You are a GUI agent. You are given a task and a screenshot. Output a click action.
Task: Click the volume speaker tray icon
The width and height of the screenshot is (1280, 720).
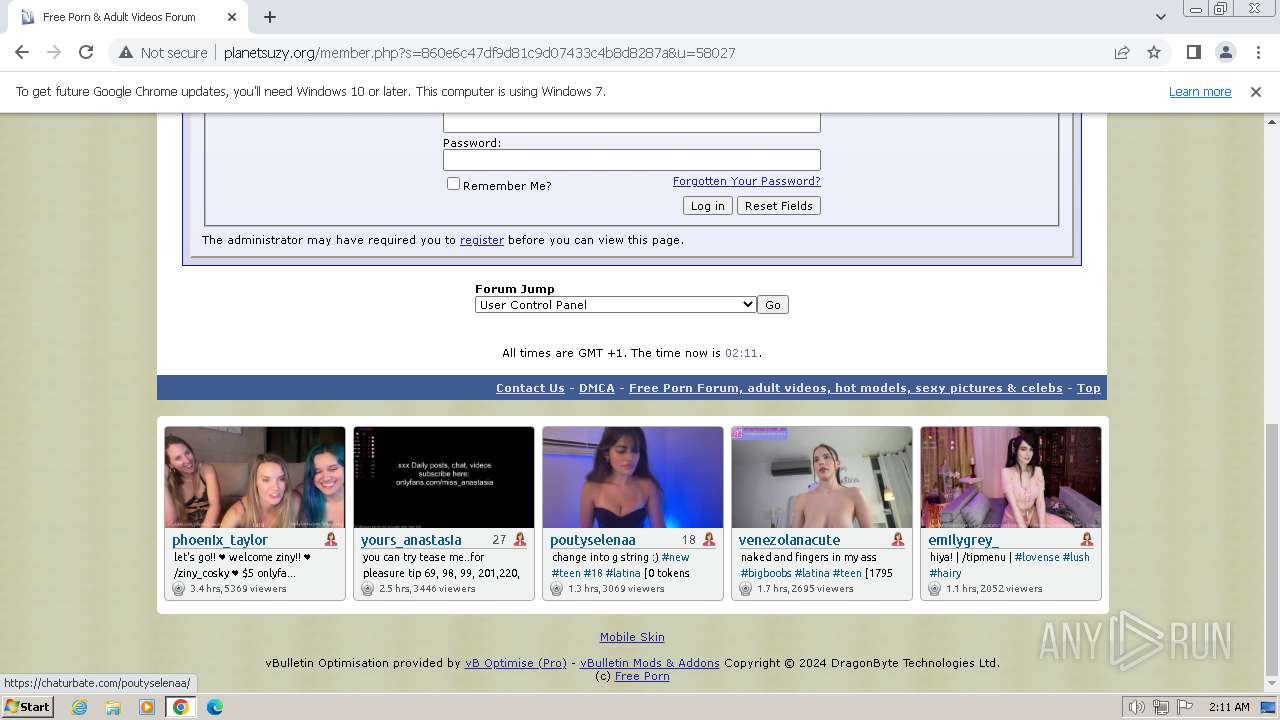(1137, 707)
